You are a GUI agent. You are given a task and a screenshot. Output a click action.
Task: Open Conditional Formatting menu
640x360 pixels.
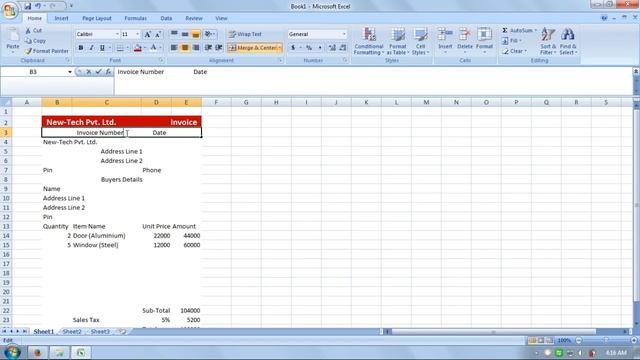(x=369, y=41)
